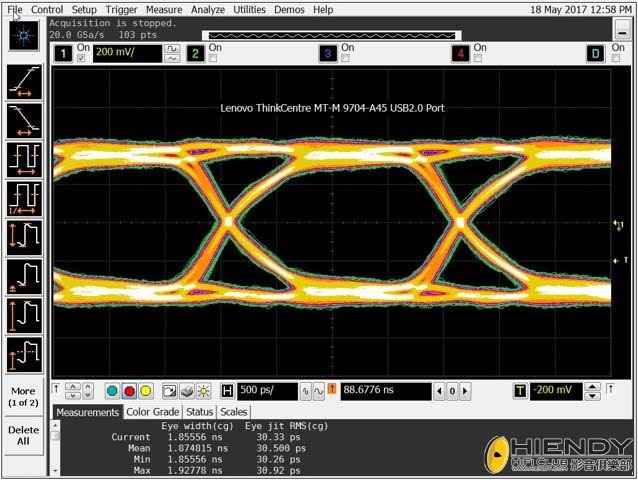Select the amplitude measurement icon
Viewport: 638px width, 480px height.
24,316
